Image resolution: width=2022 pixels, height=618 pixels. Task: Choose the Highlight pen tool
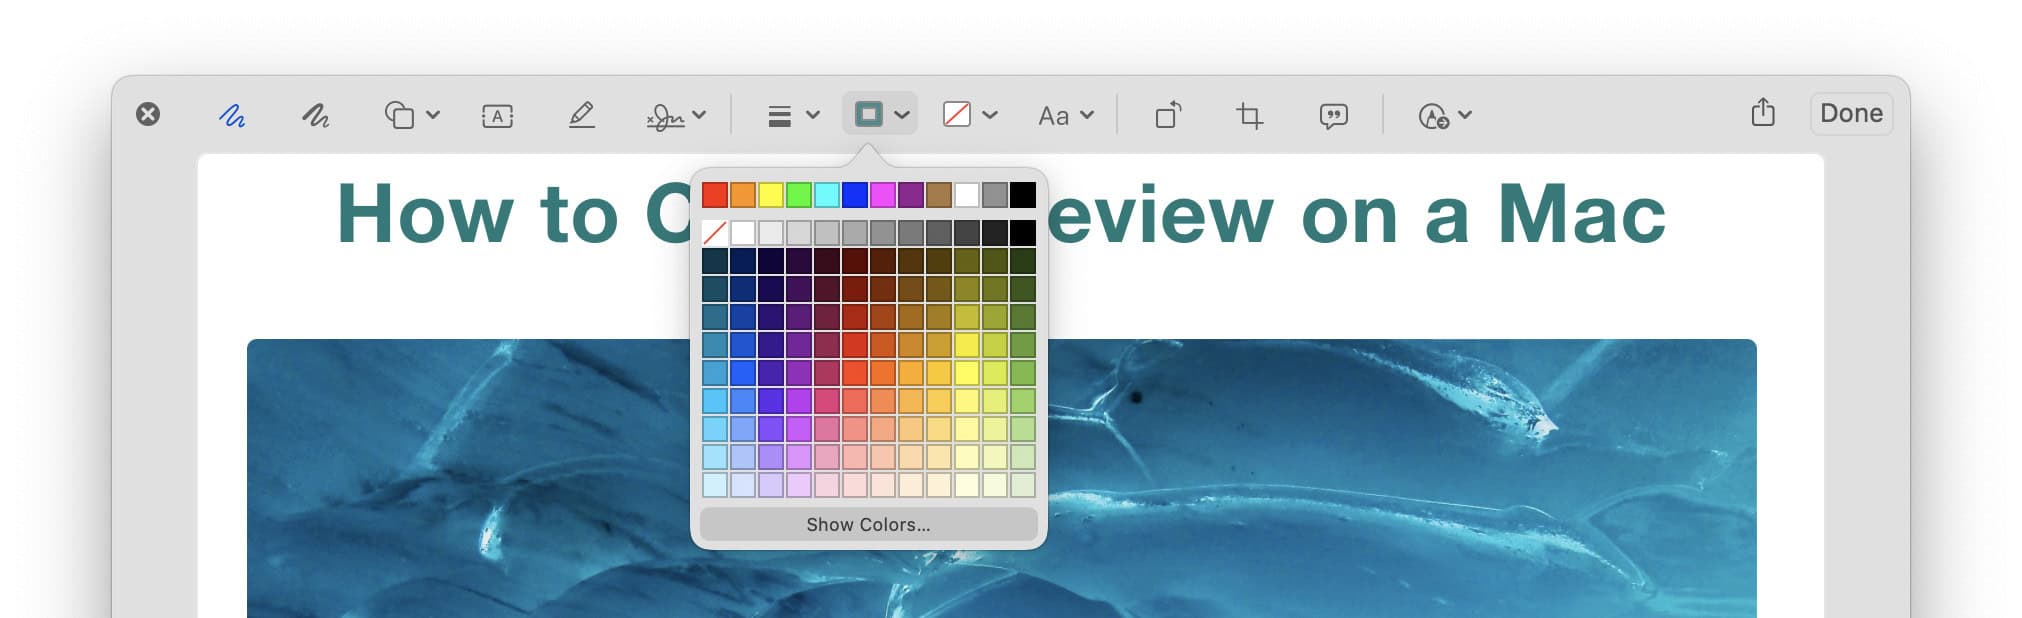pos(581,115)
